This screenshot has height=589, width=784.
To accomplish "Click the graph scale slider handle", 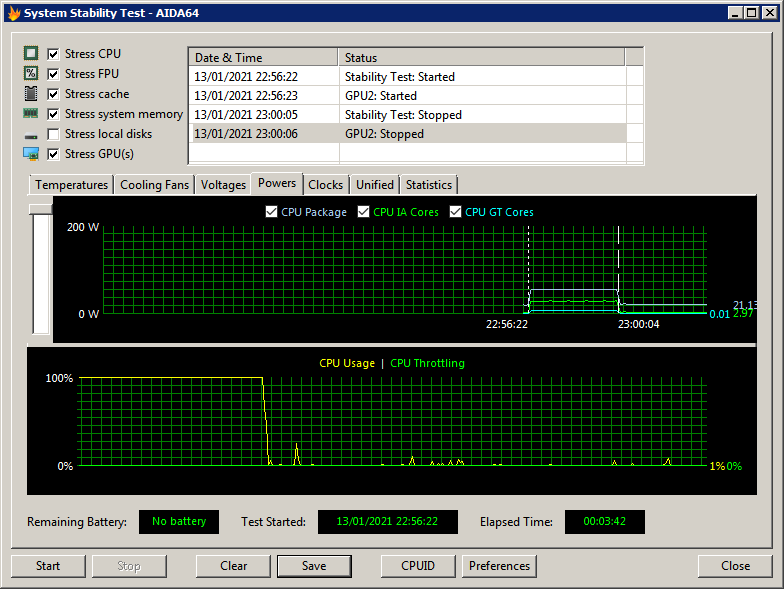I will click(40, 209).
